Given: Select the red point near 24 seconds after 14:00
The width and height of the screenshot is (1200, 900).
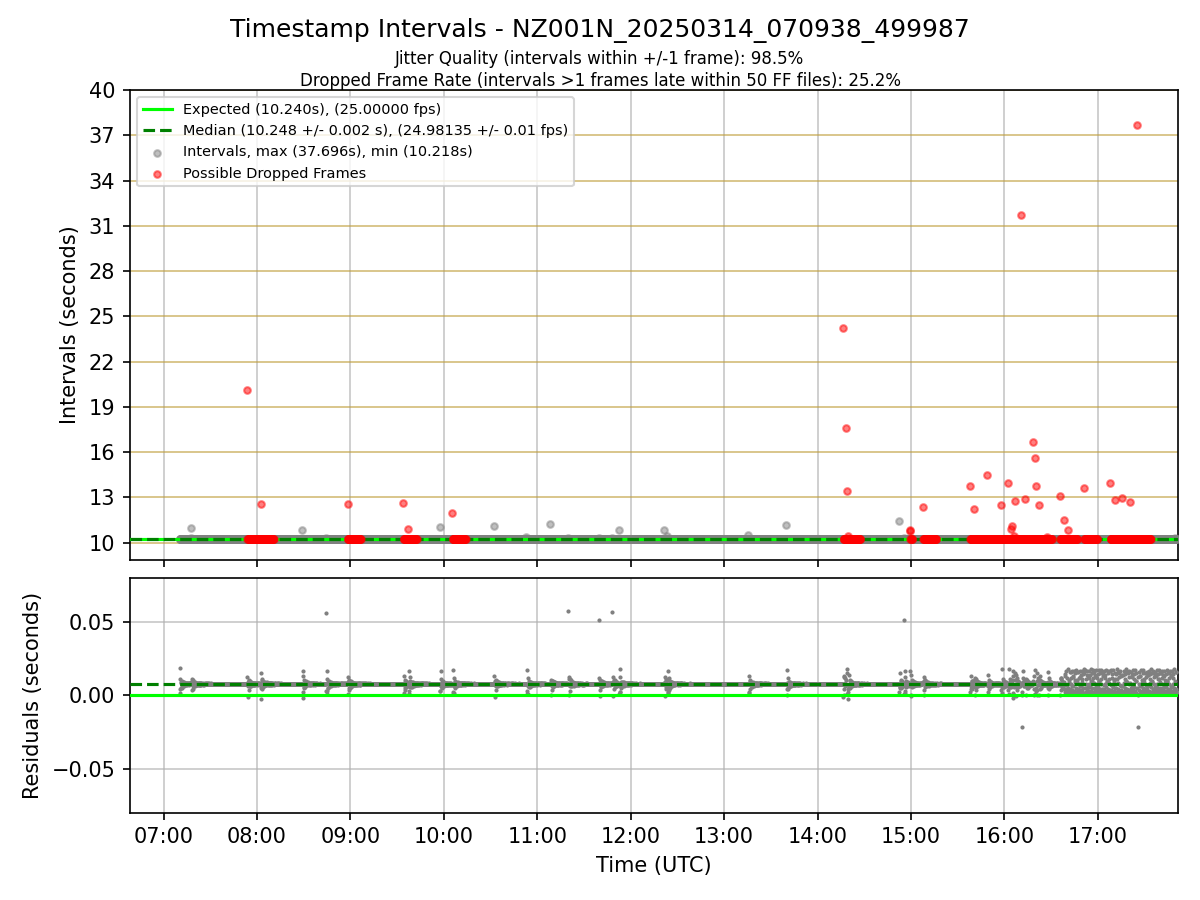Looking at the screenshot, I should pos(843,328).
